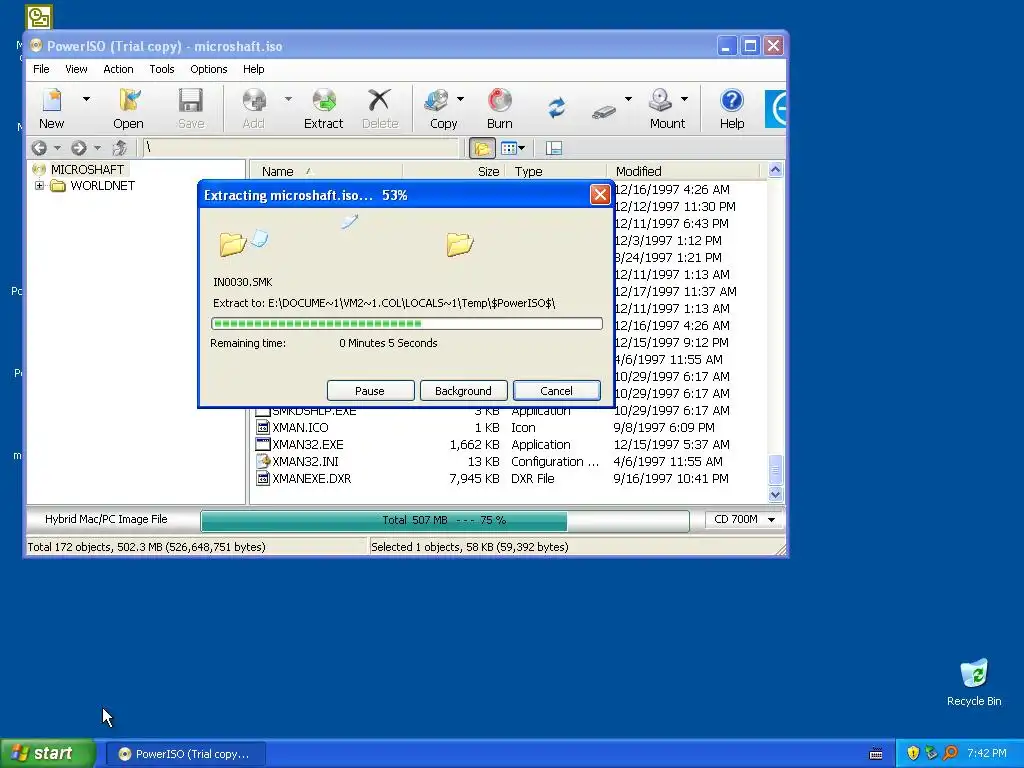The height and width of the screenshot is (768, 1024).
Task: Click the Extract toolbar icon
Action: [323, 101]
